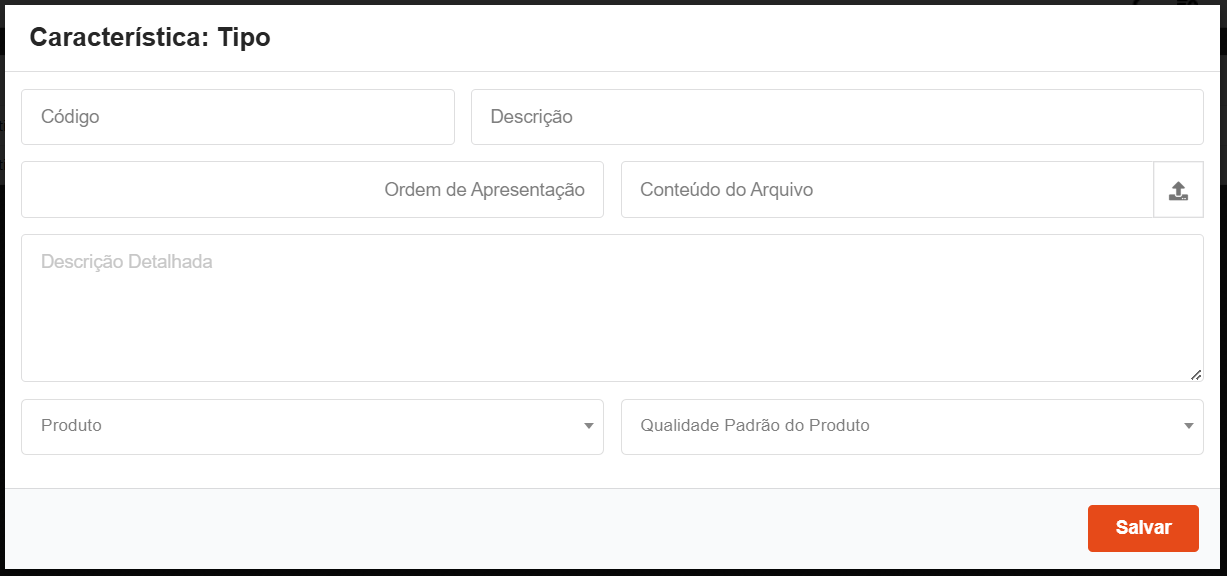Choose a product from the Produto selector

click(312, 427)
